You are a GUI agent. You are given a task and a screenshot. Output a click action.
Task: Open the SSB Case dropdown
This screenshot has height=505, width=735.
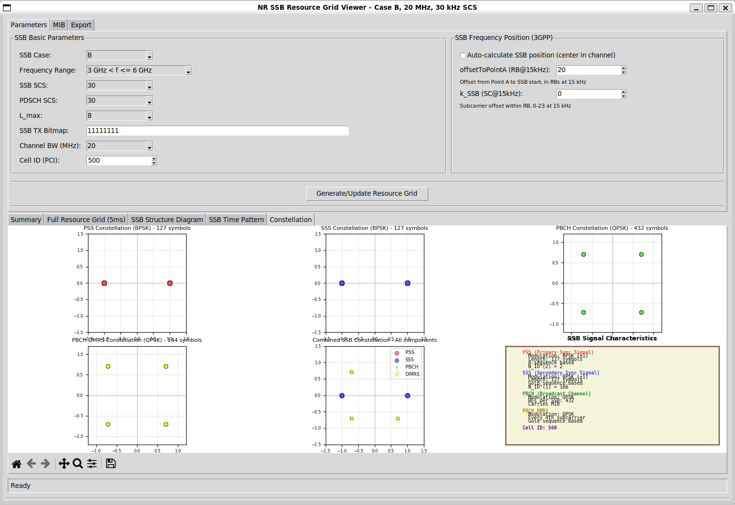point(120,55)
